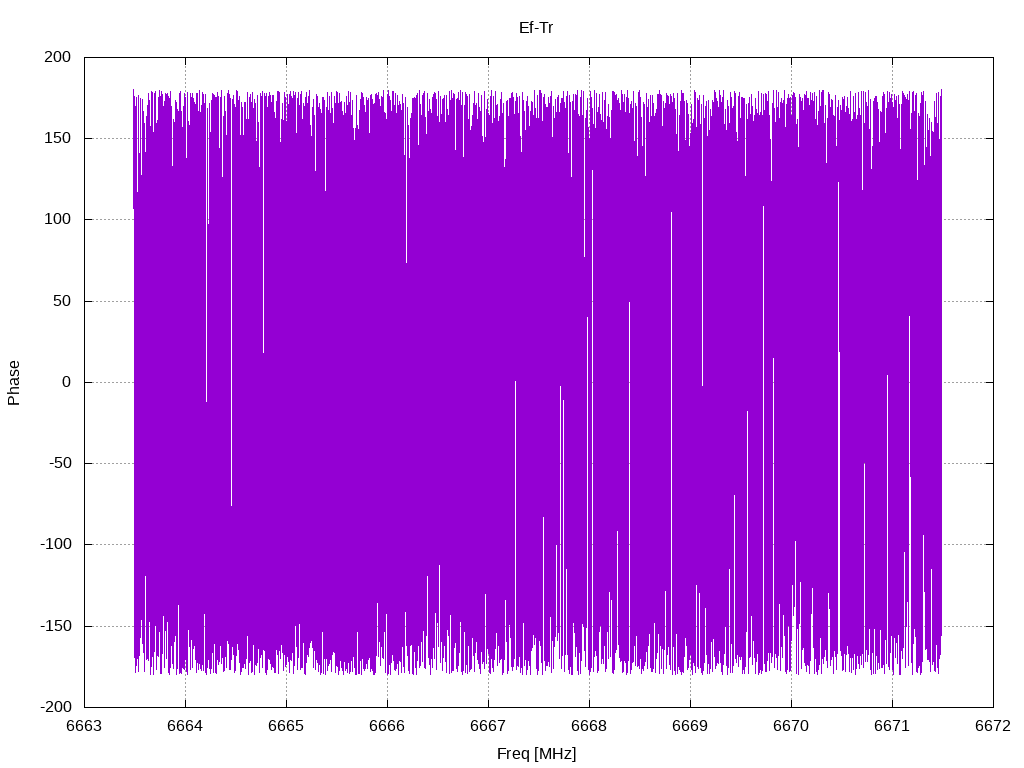Click x-axis tick label '6668'
Image resolution: width=1024 pixels, height=768 pixels.
tap(589, 726)
